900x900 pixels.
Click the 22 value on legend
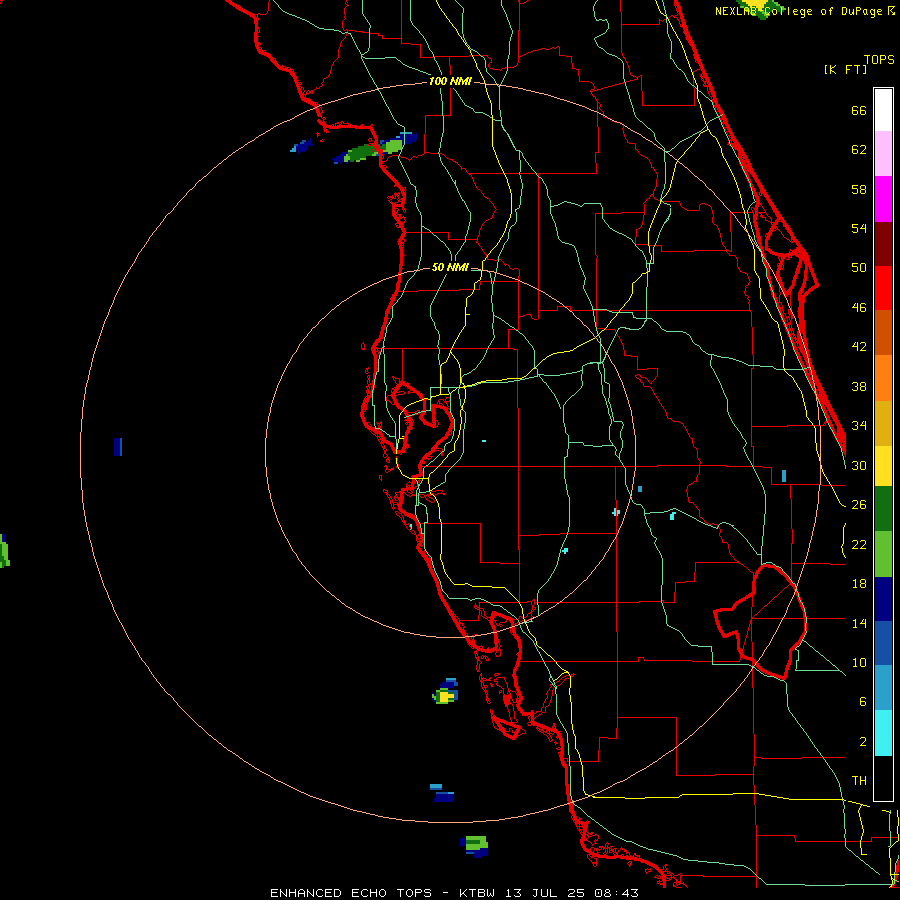point(859,544)
